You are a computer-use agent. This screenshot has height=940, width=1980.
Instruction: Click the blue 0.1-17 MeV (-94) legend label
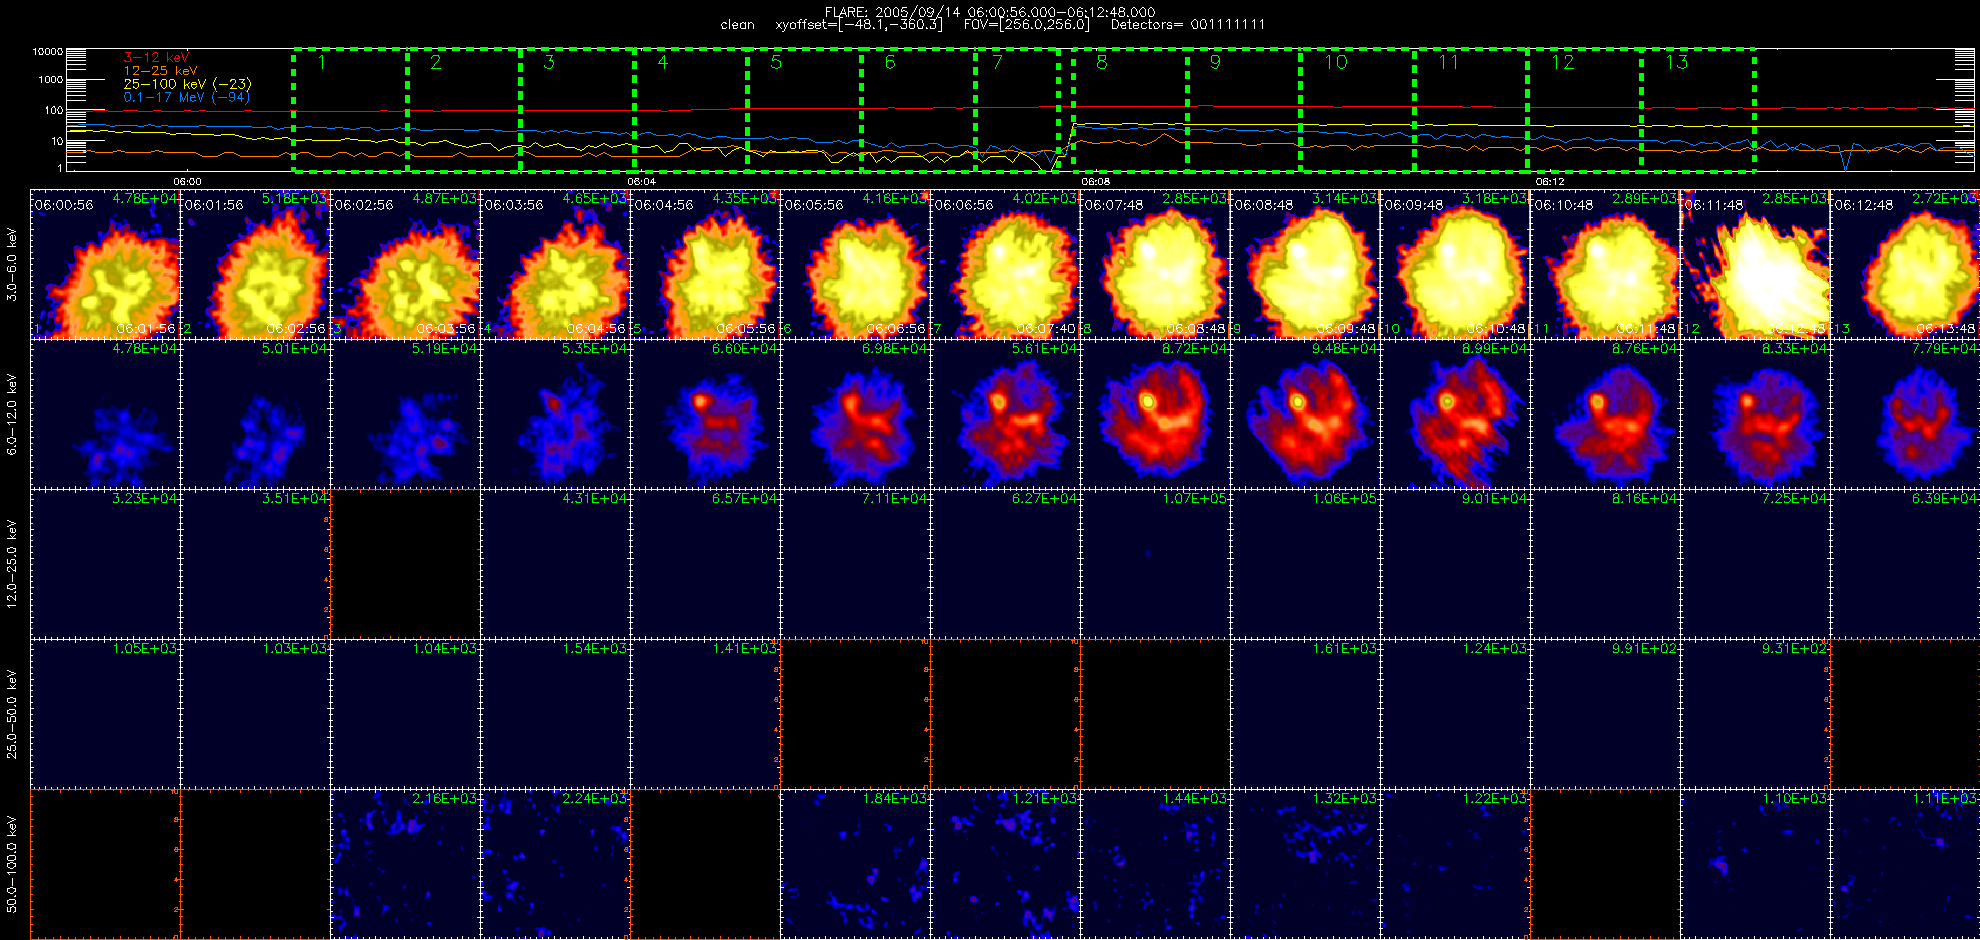pos(186,97)
